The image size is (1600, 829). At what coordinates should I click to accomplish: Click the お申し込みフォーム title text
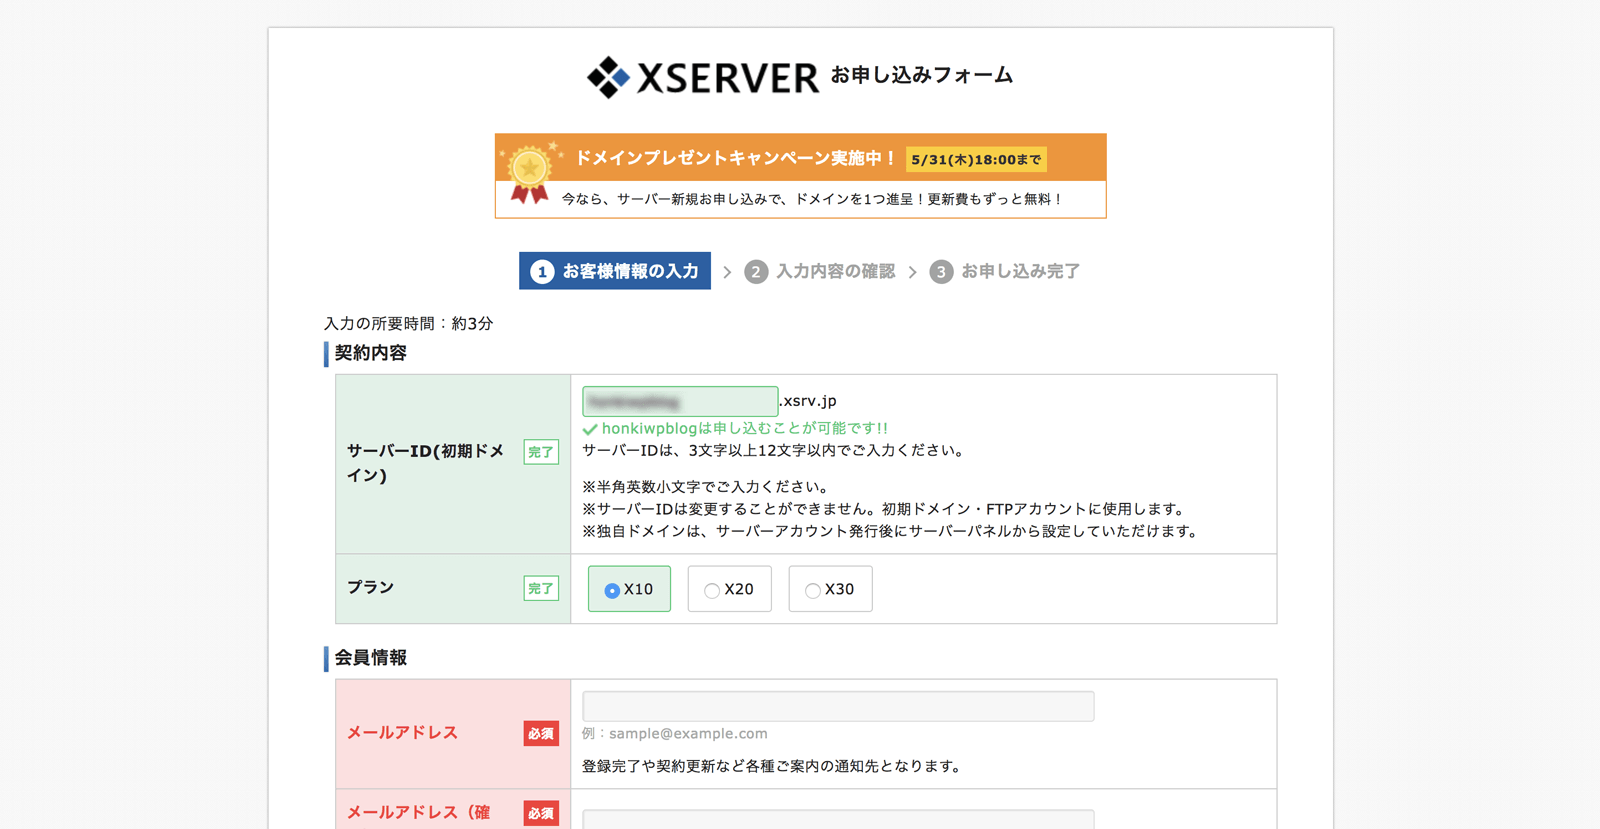tap(922, 76)
